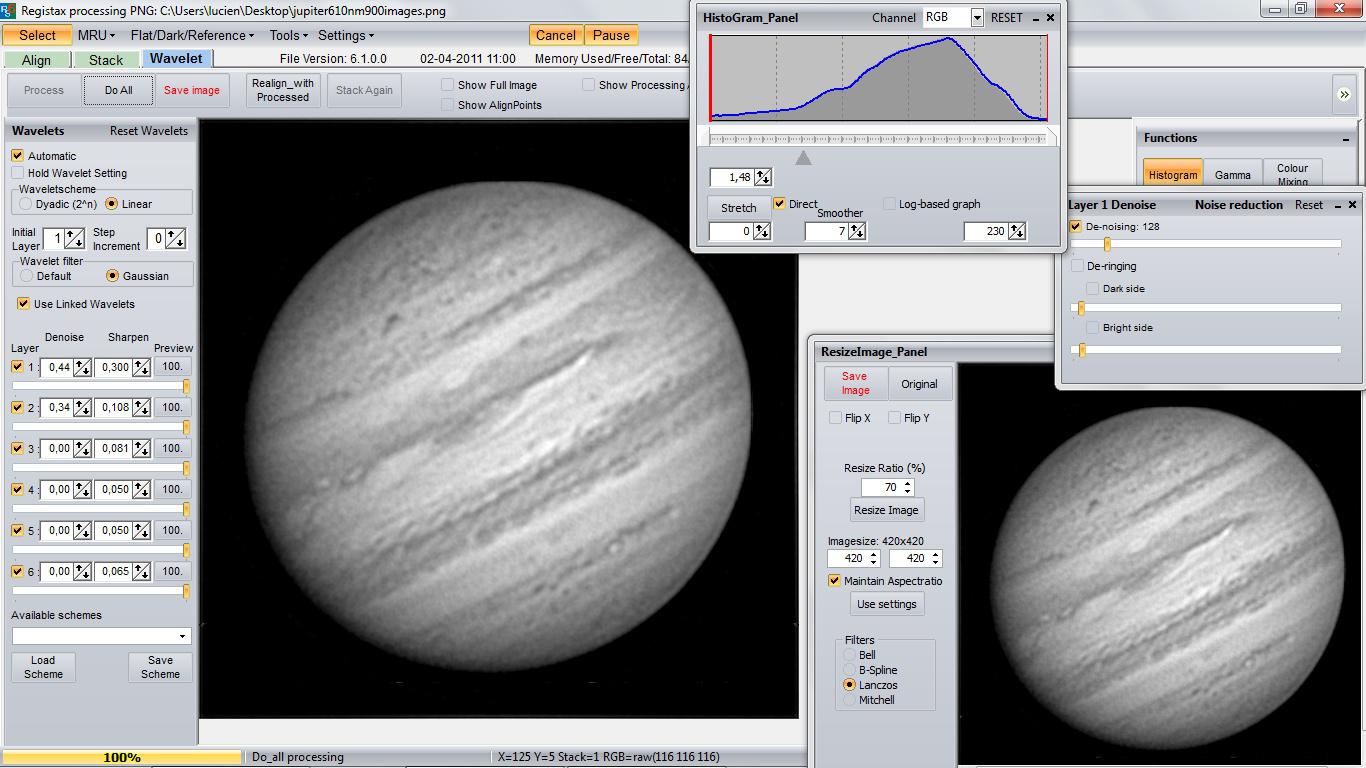Enable Show Full Image checkbox
The width and height of the screenshot is (1366, 768).
pos(448,85)
